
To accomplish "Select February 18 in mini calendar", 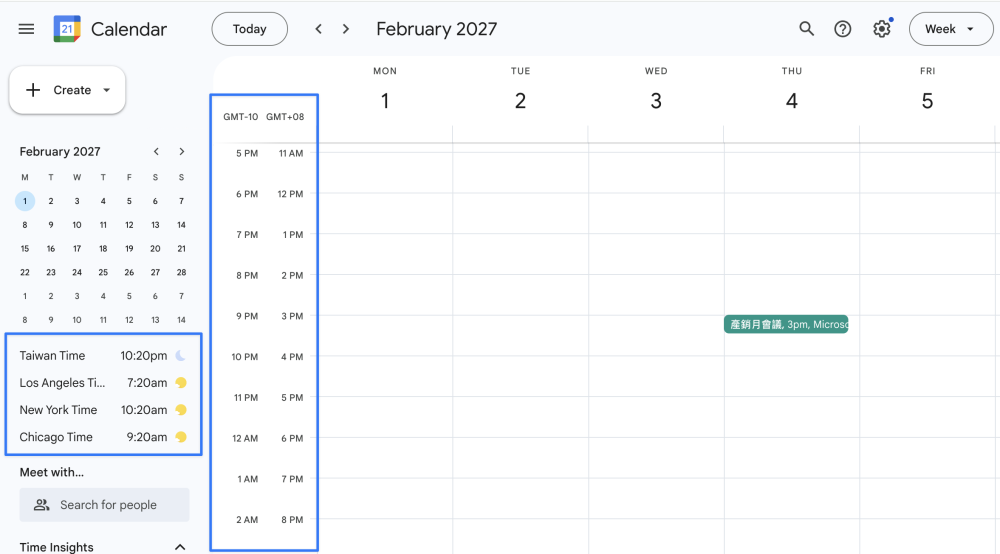I will pos(103,249).
